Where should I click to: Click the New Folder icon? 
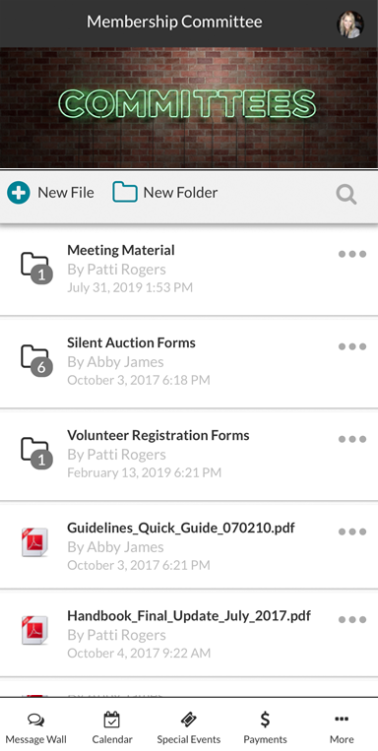125,193
